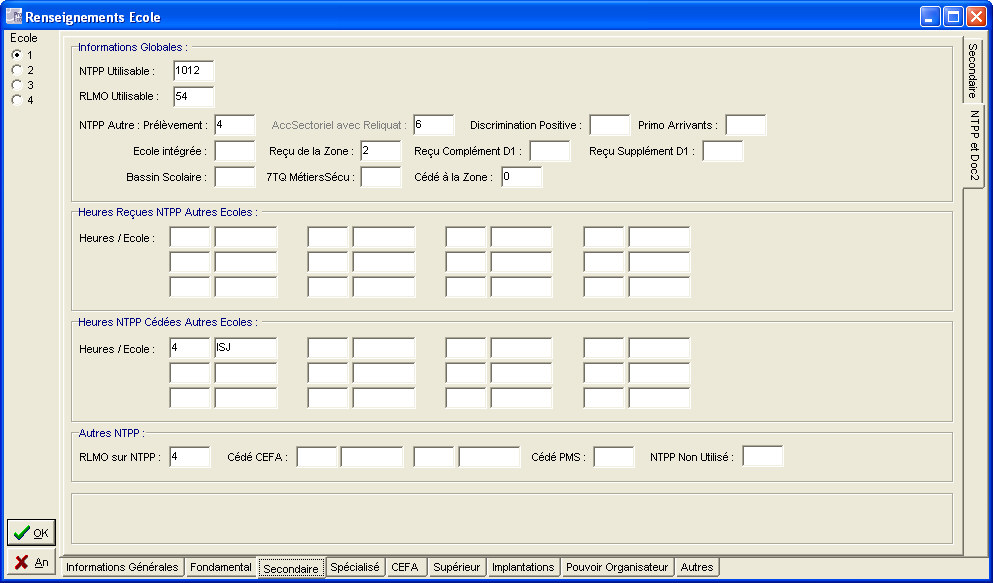The width and height of the screenshot is (993, 583).
Task: Open the Spécialisé tab
Action: (355, 567)
